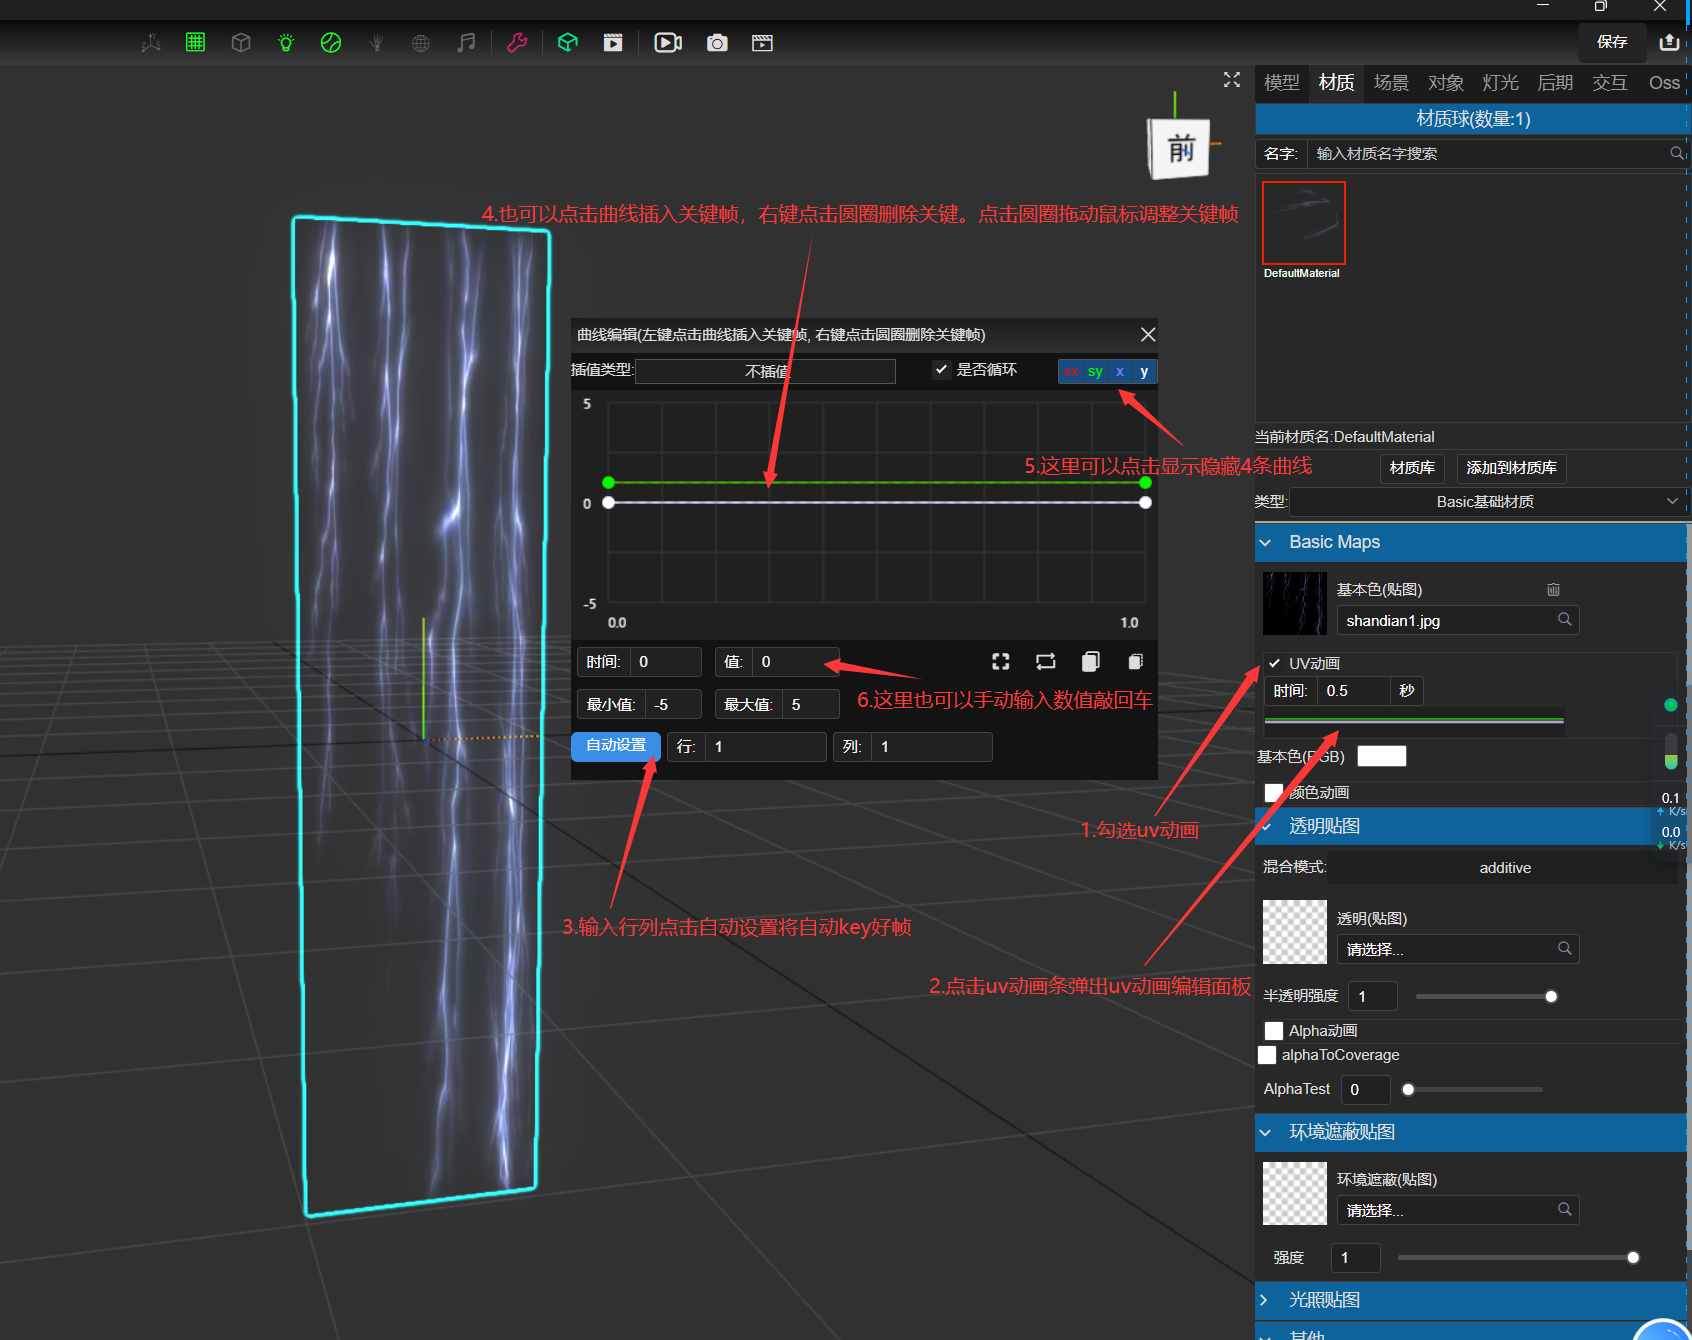Open the 插值类型 dropdown

click(x=765, y=371)
